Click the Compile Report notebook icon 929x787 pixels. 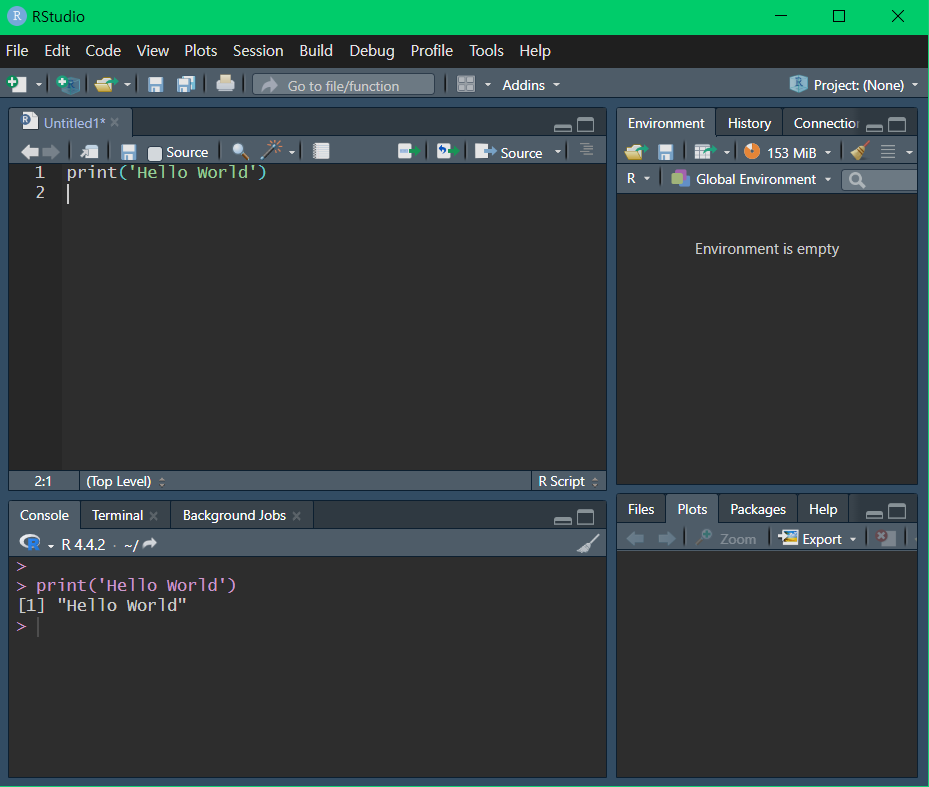[x=321, y=151]
